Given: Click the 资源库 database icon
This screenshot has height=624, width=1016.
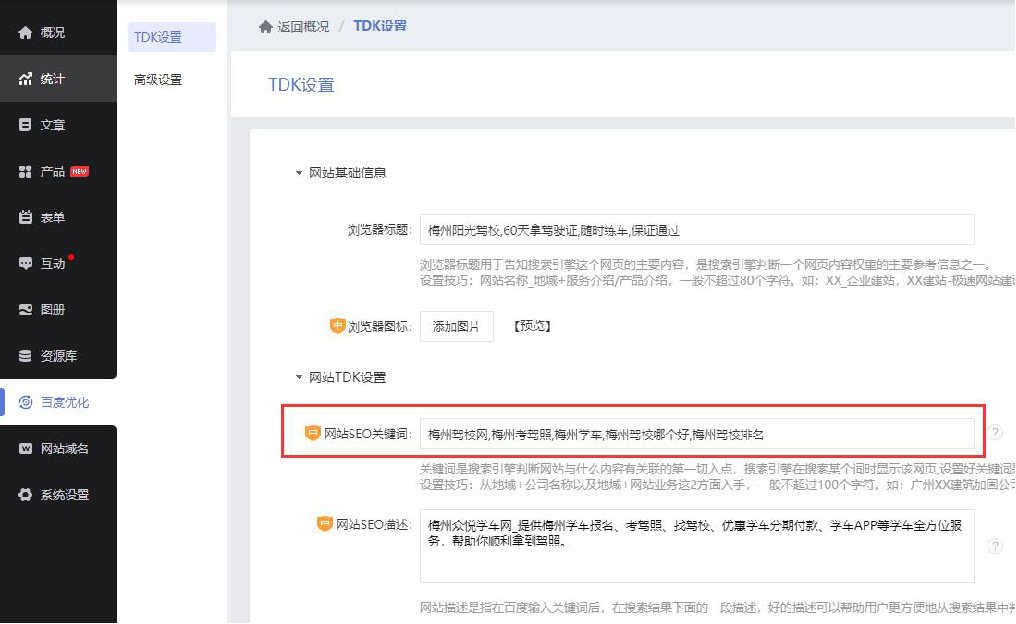Looking at the screenshot, I should tap(25, 356).
